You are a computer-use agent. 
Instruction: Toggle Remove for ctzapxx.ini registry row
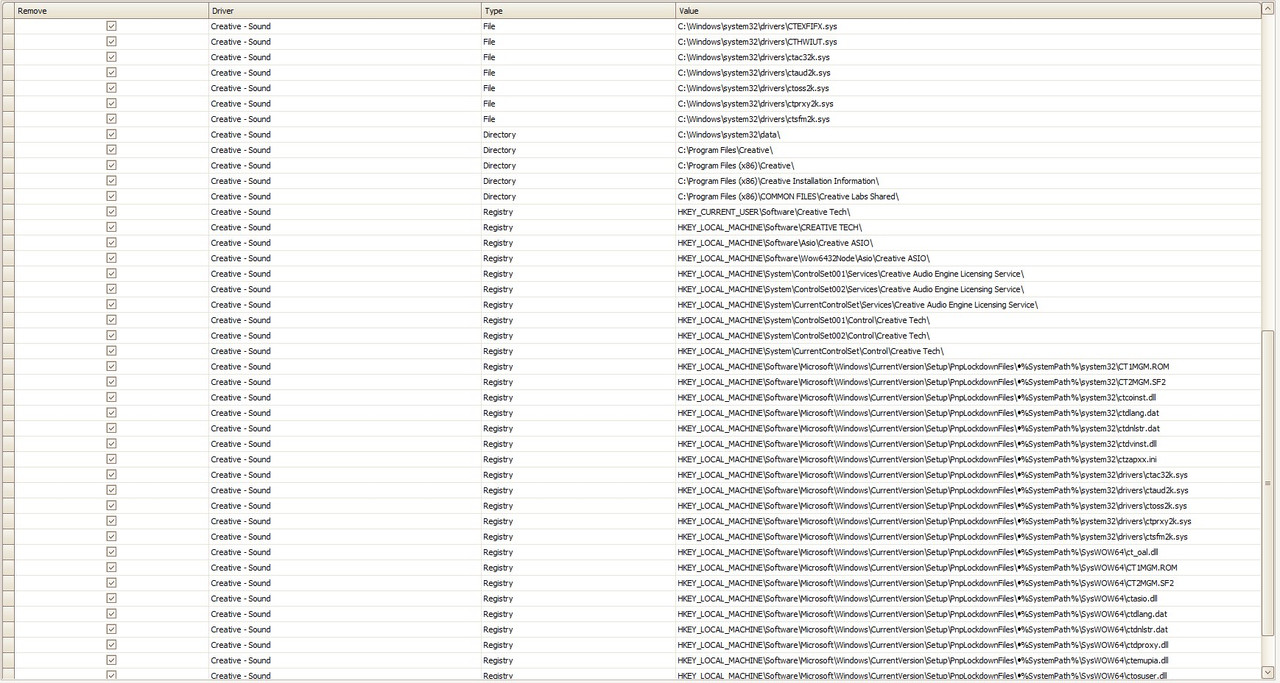[111, 459]
